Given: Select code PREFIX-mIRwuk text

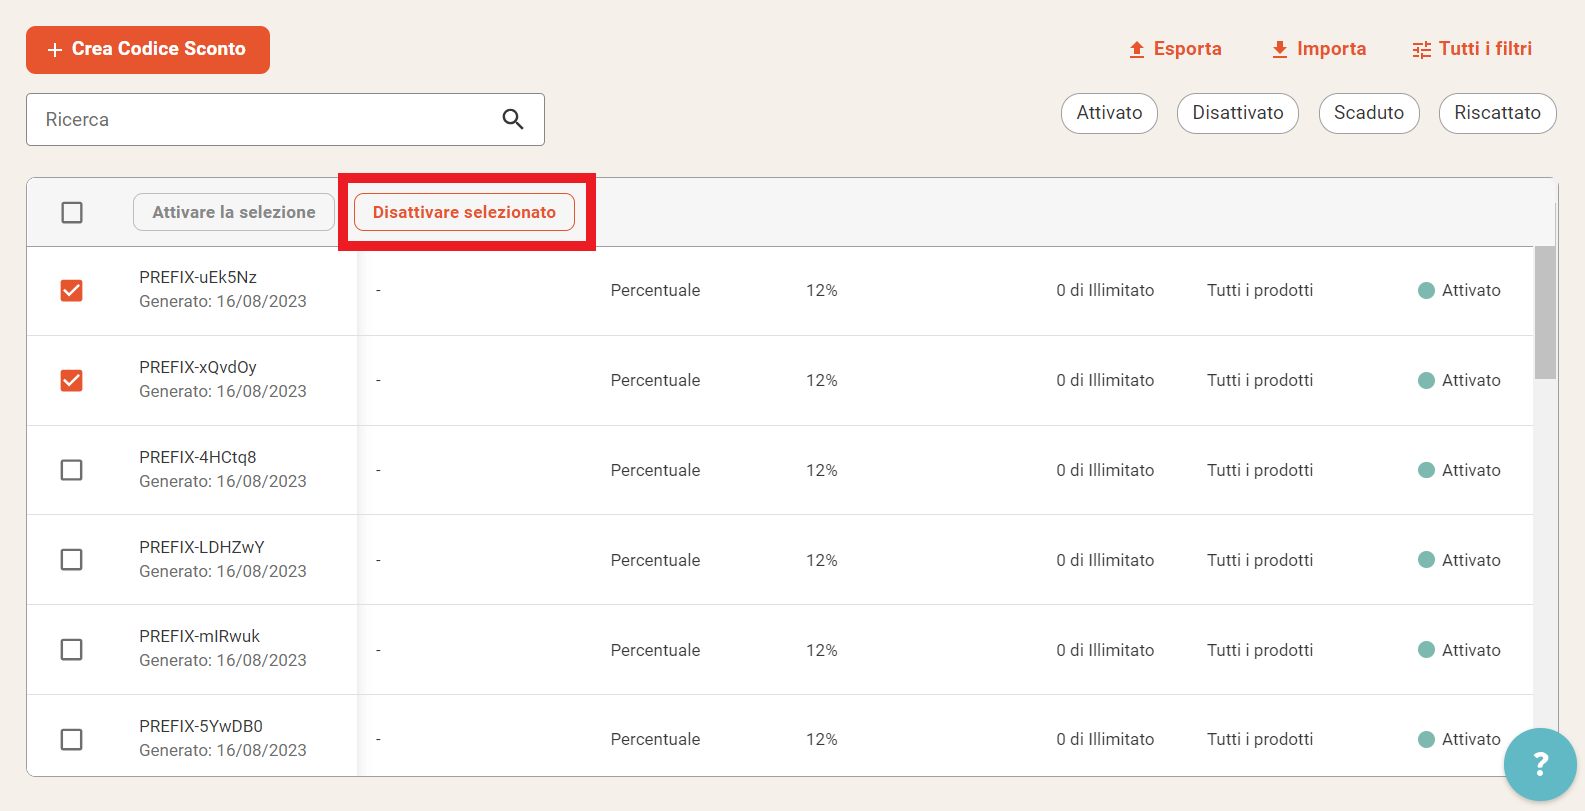Looking at the screenshot, I should [x=199, y=636].
